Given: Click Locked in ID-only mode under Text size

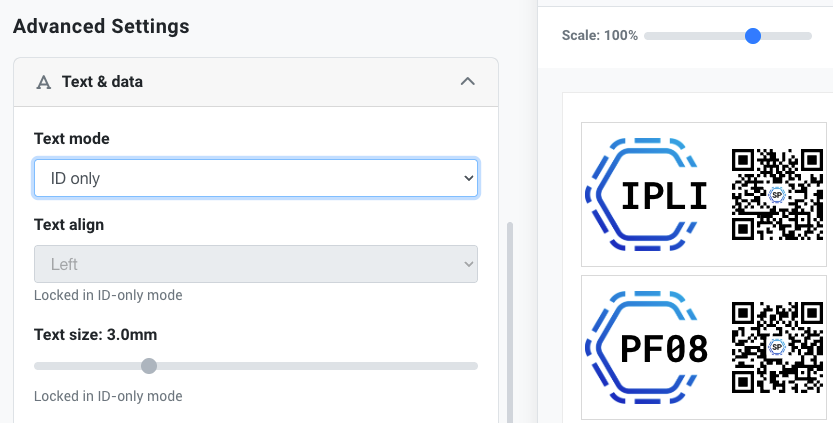Looking at the screenshot, I should click(x=108, y=396).
